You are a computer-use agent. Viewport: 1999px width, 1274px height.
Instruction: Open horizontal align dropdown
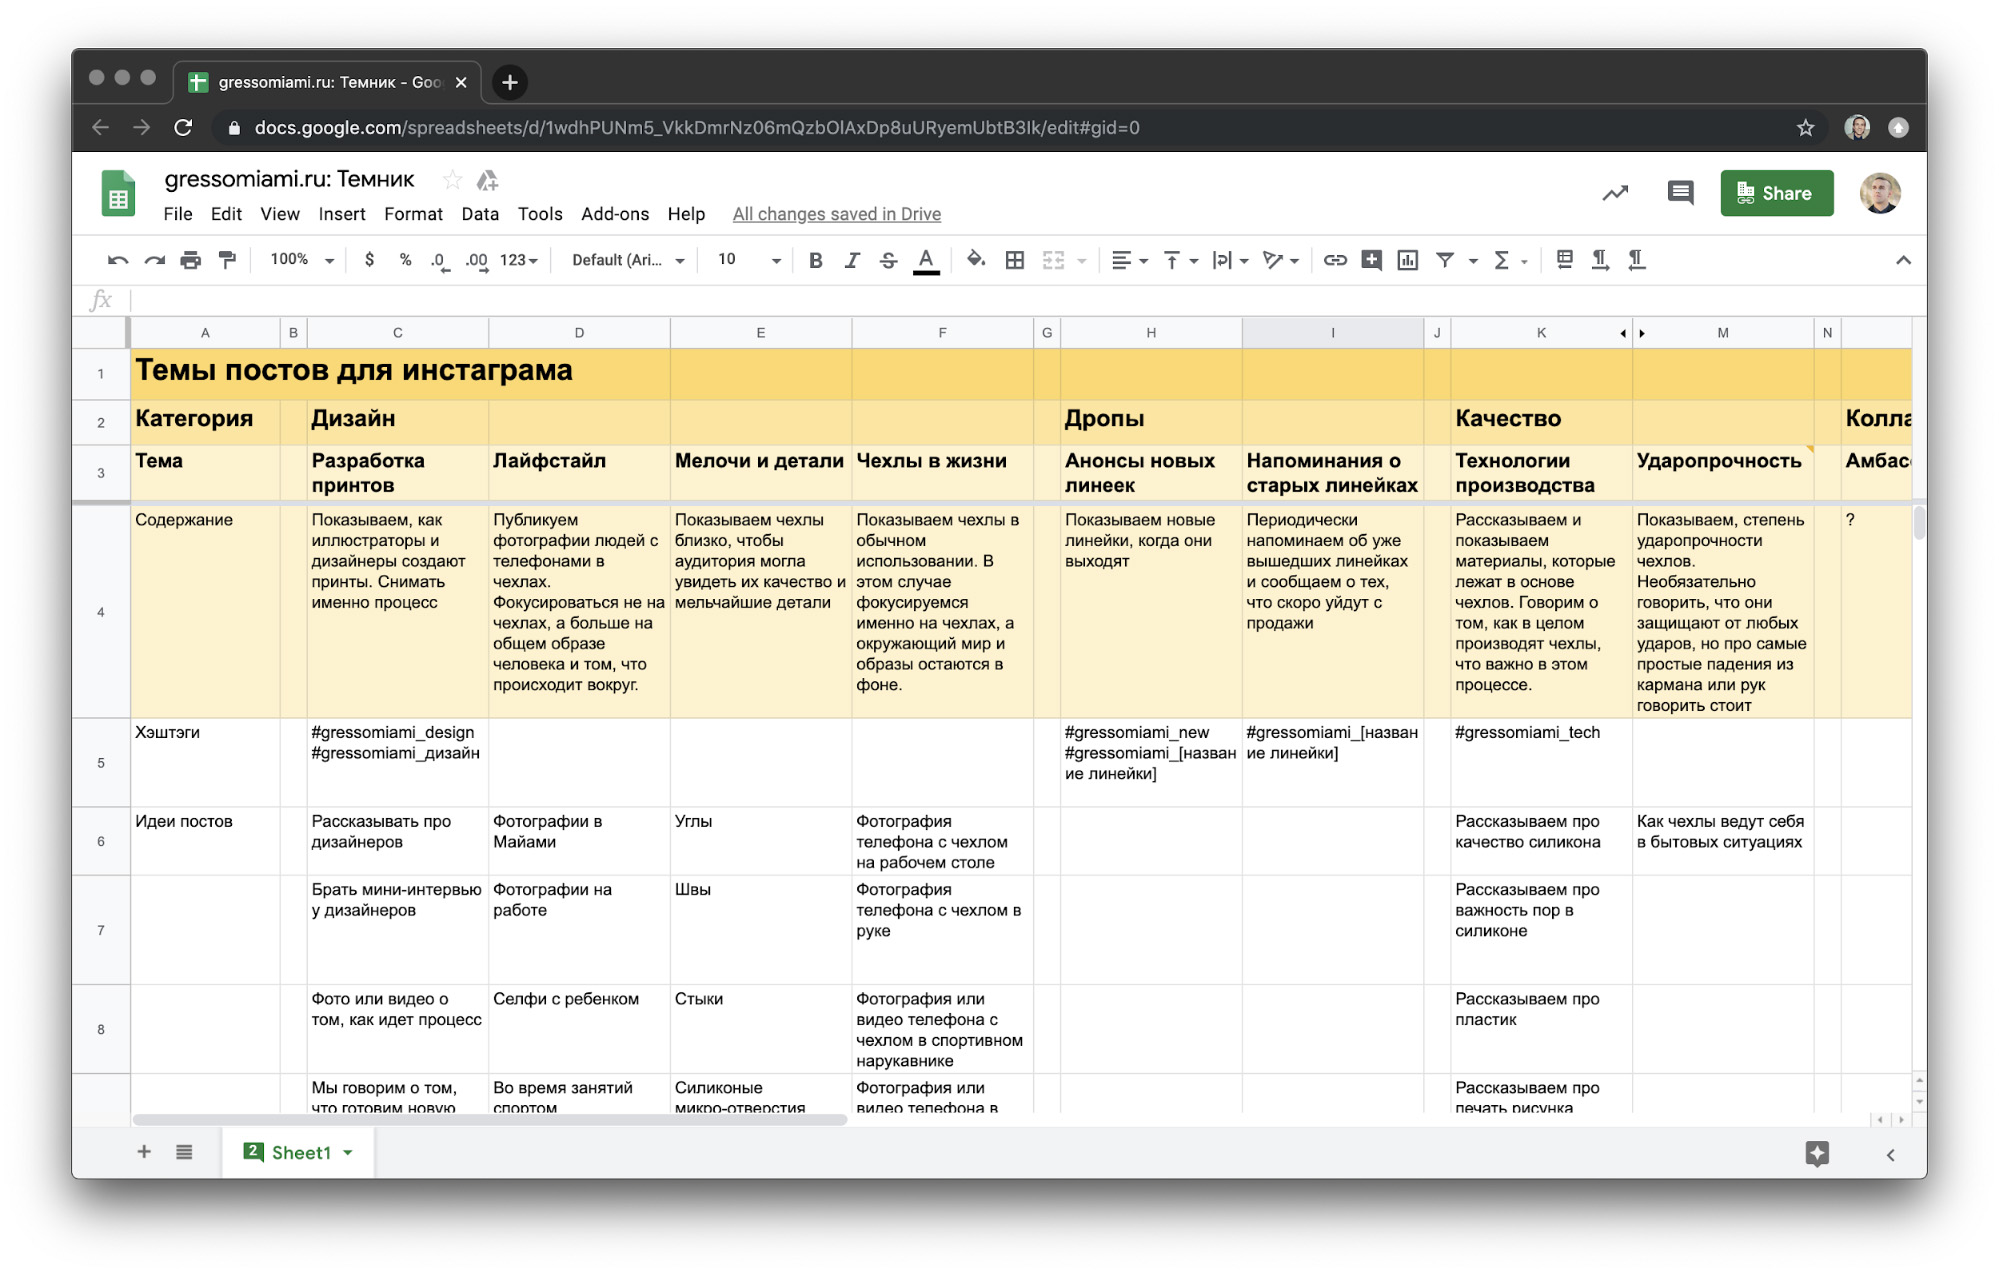(x=1130, y=260)
